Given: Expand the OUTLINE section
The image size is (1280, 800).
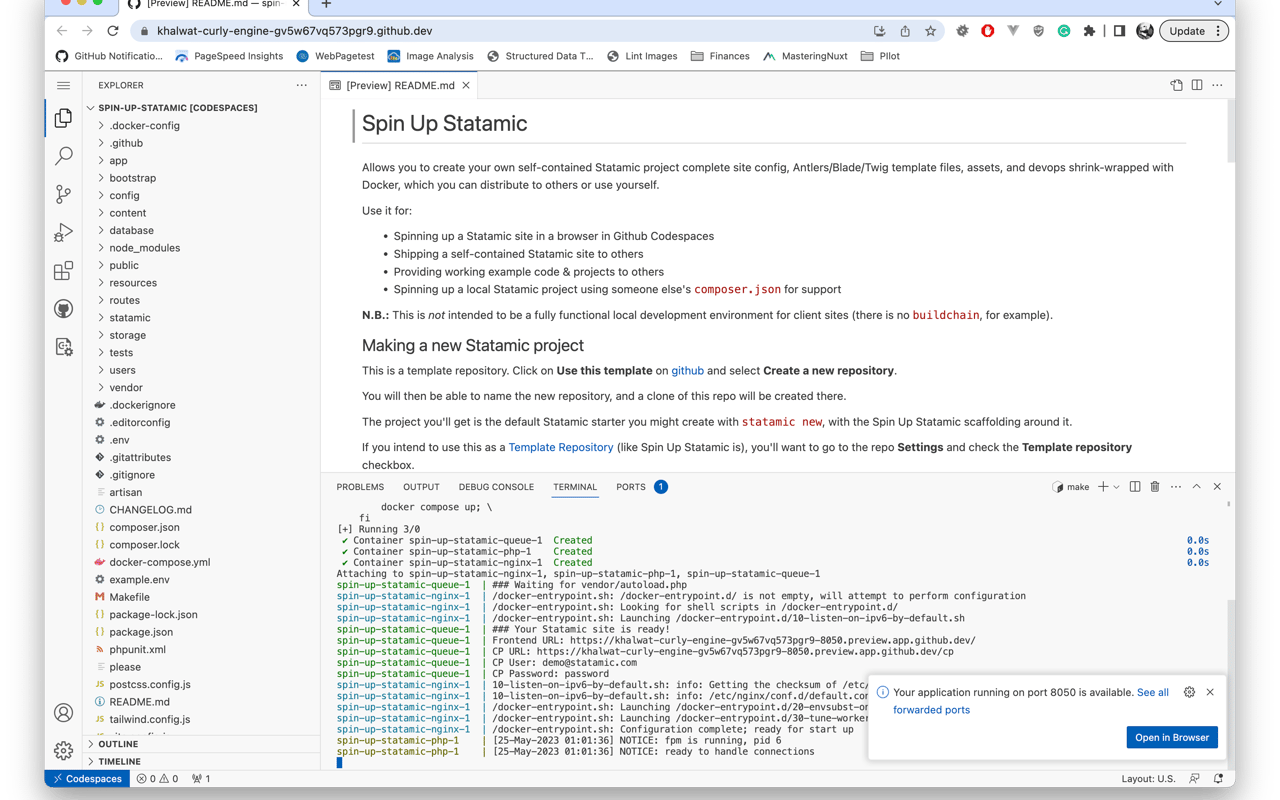Looking at the screenshot, I should click(118, 744).
